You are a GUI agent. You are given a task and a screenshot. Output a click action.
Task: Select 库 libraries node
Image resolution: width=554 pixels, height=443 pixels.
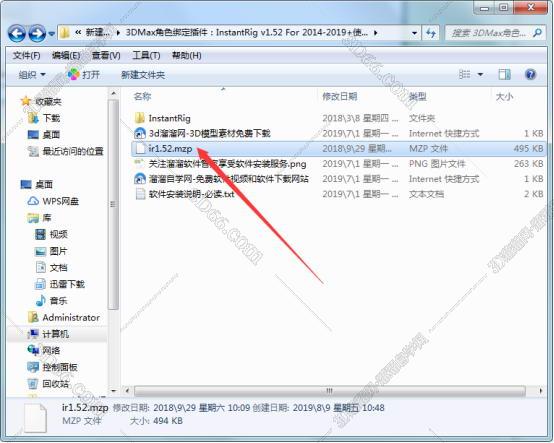[40, 218]
